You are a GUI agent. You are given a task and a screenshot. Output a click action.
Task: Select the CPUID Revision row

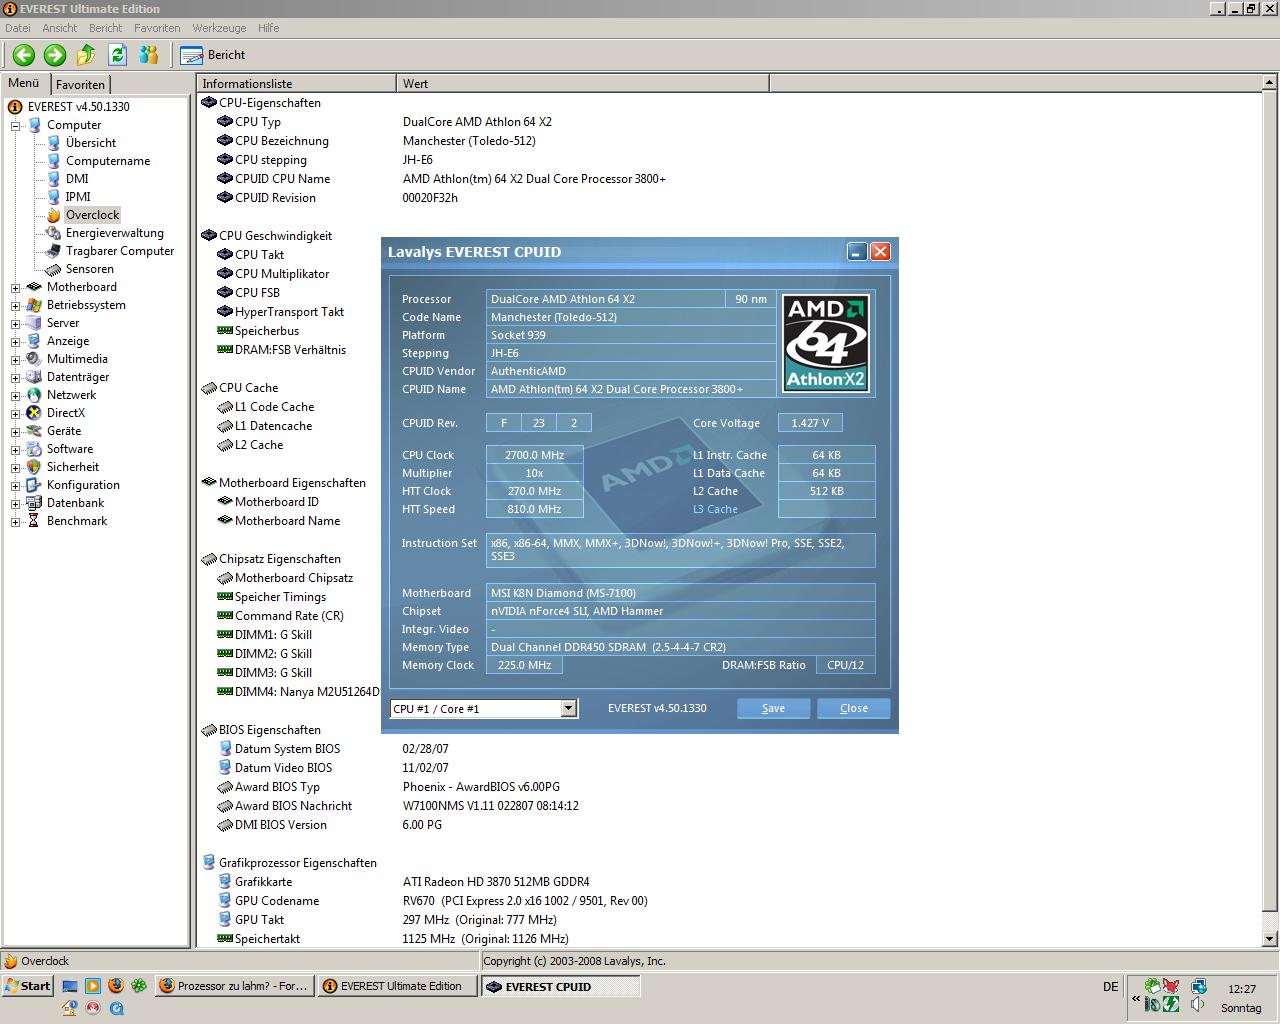tap(730, 198)
